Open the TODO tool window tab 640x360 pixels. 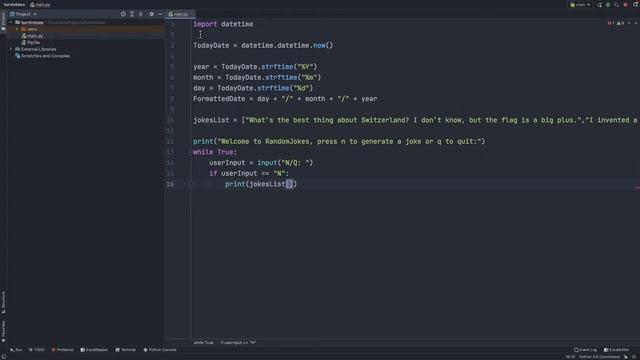(x=37, y=350)
